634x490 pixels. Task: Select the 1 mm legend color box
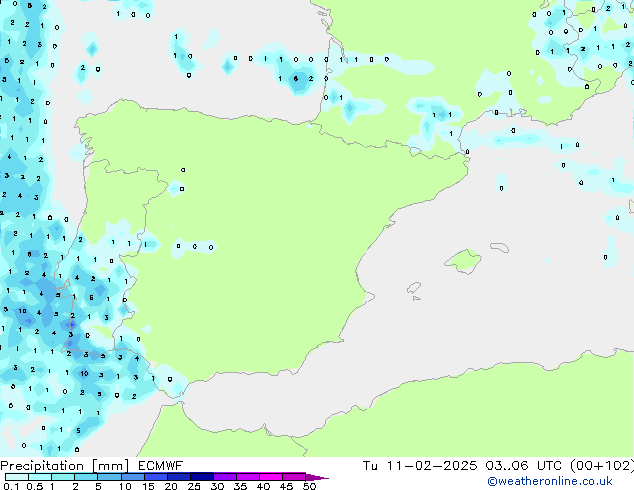[63, 477]
